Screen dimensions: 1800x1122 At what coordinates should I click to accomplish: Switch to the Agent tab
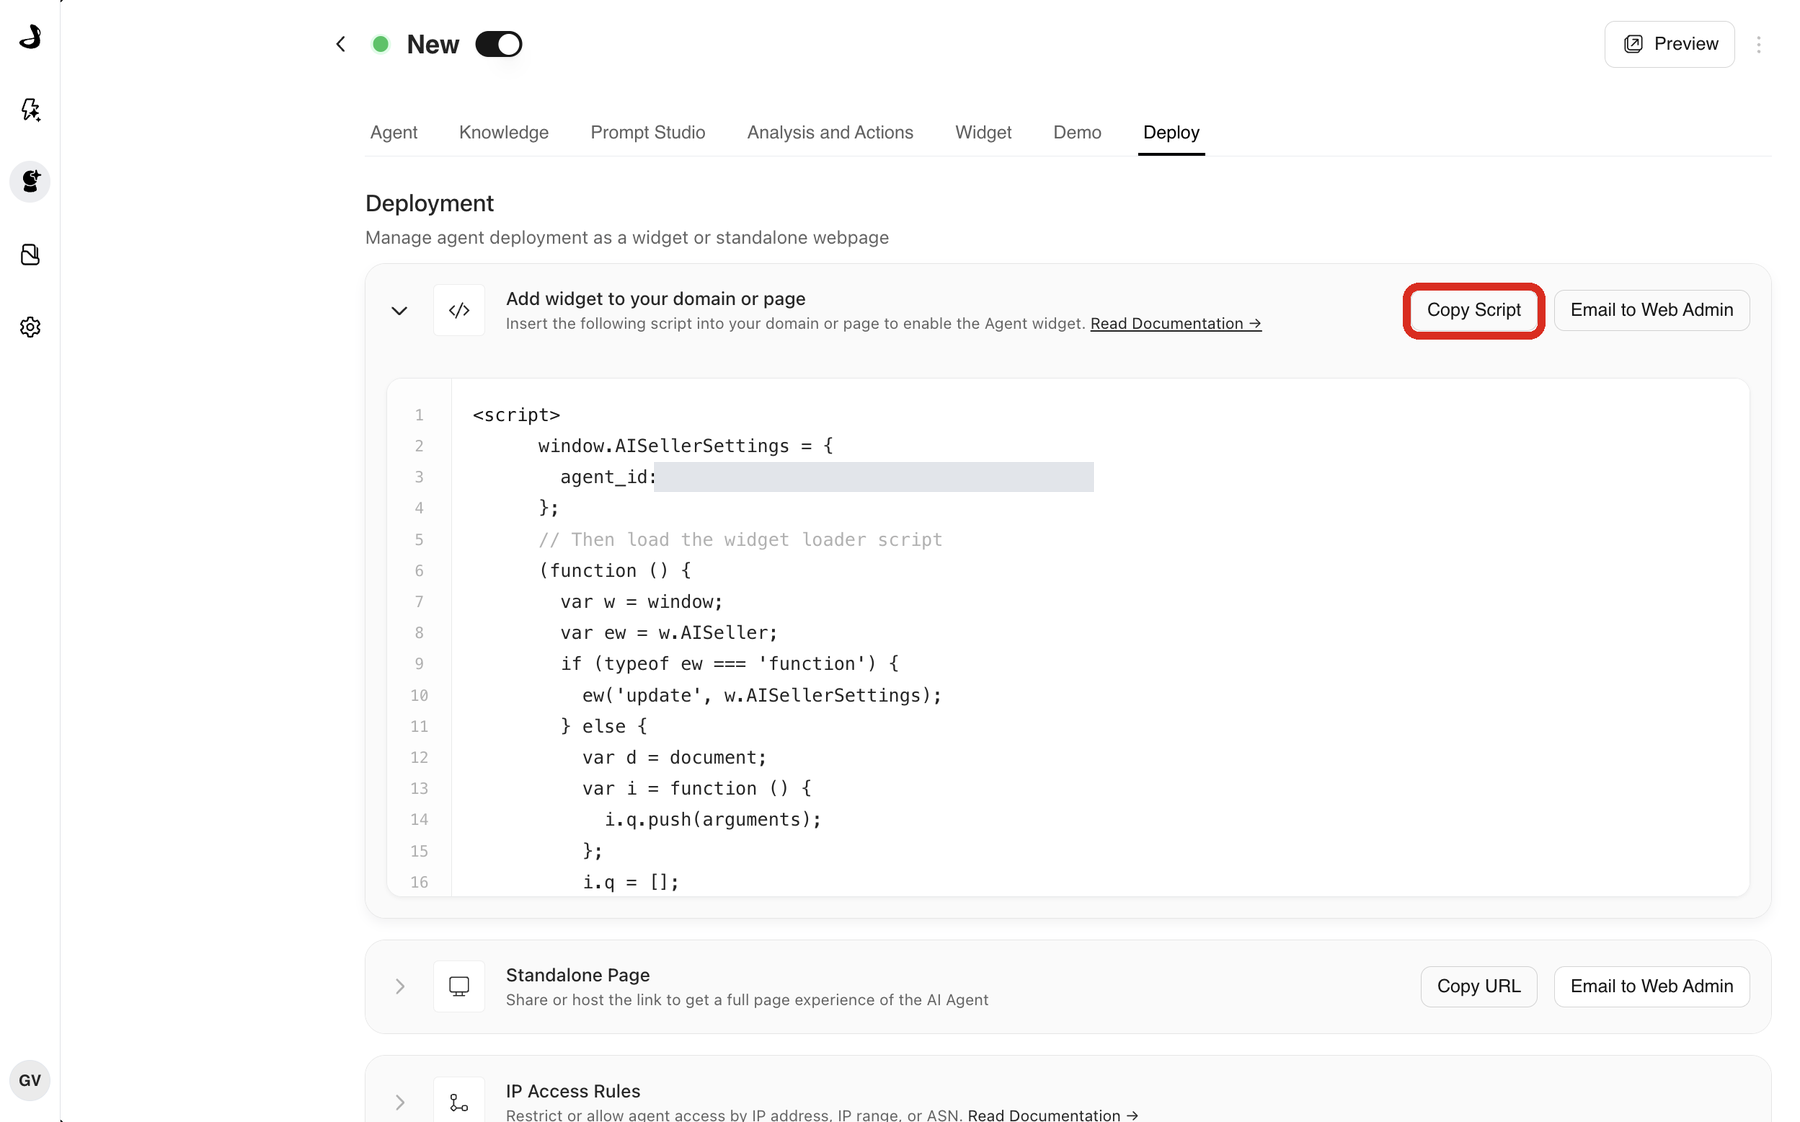coord(394,132)
